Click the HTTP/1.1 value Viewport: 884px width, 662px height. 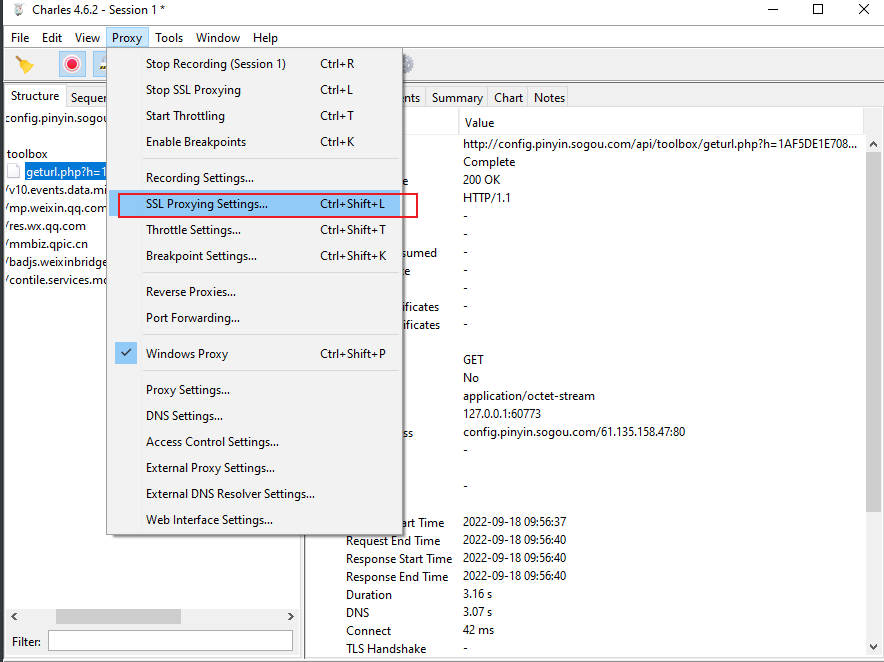click(487, 198)
